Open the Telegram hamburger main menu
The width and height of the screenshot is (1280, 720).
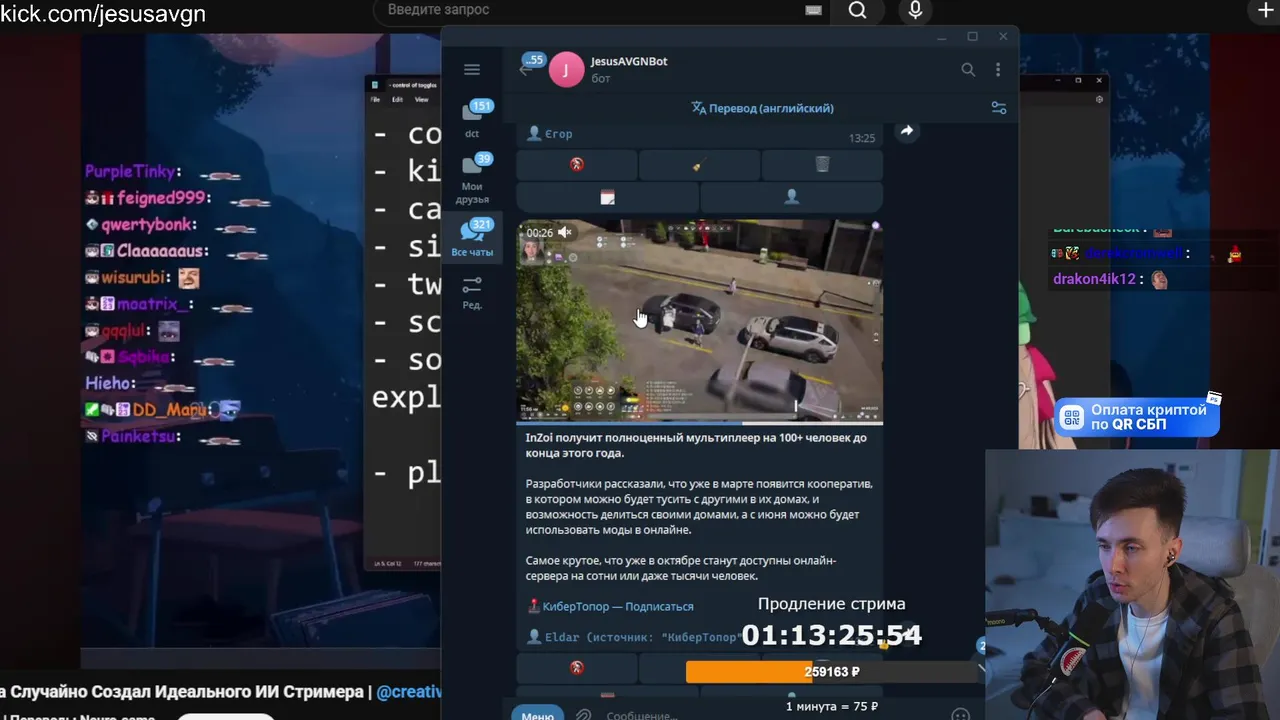472,69
